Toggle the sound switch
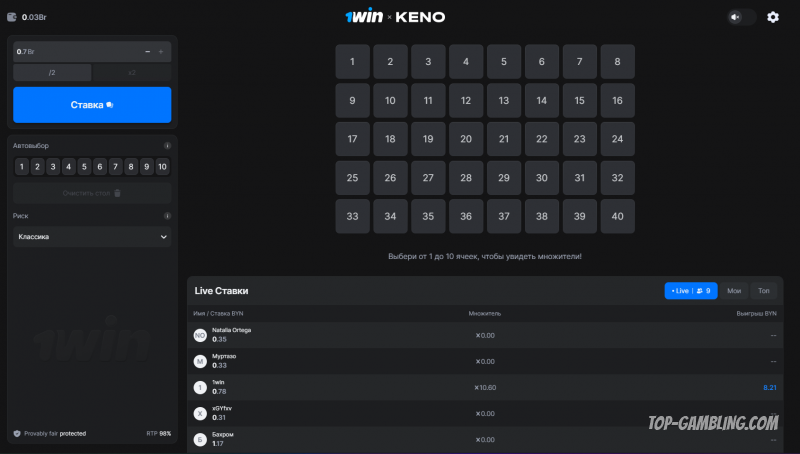The height and width of the screenshot is (454, 800). pyautogui.click(x=742, y=17)
